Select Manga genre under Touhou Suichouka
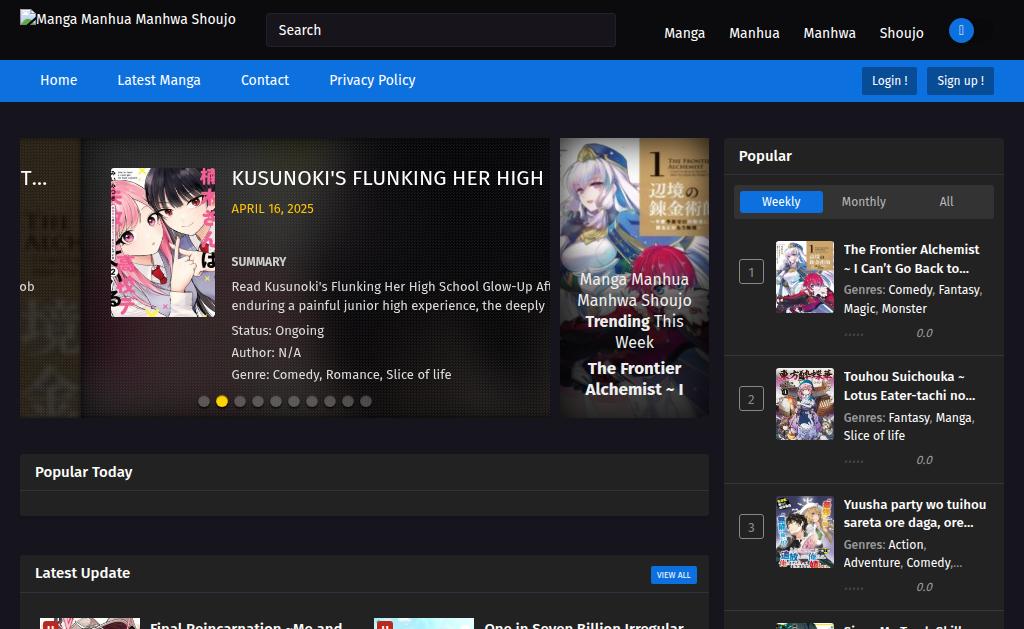 [953, 418]
